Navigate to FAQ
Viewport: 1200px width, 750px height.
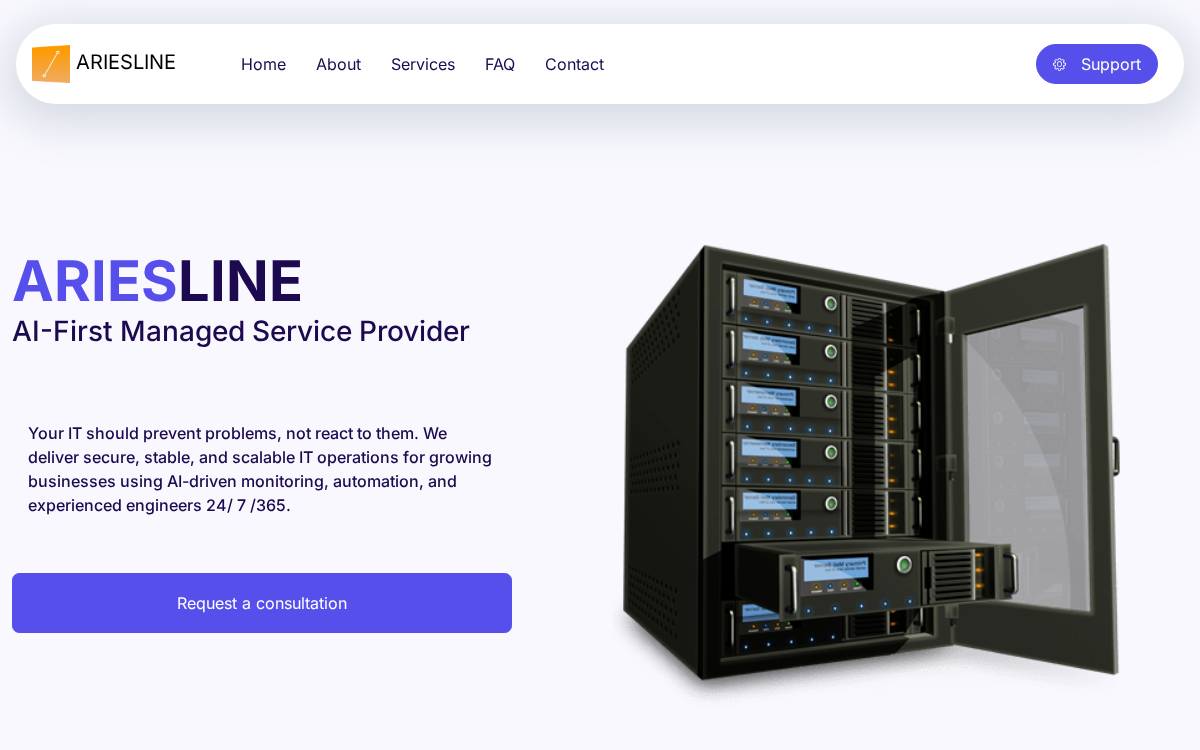pyautogui.click(x=500, y=64)
